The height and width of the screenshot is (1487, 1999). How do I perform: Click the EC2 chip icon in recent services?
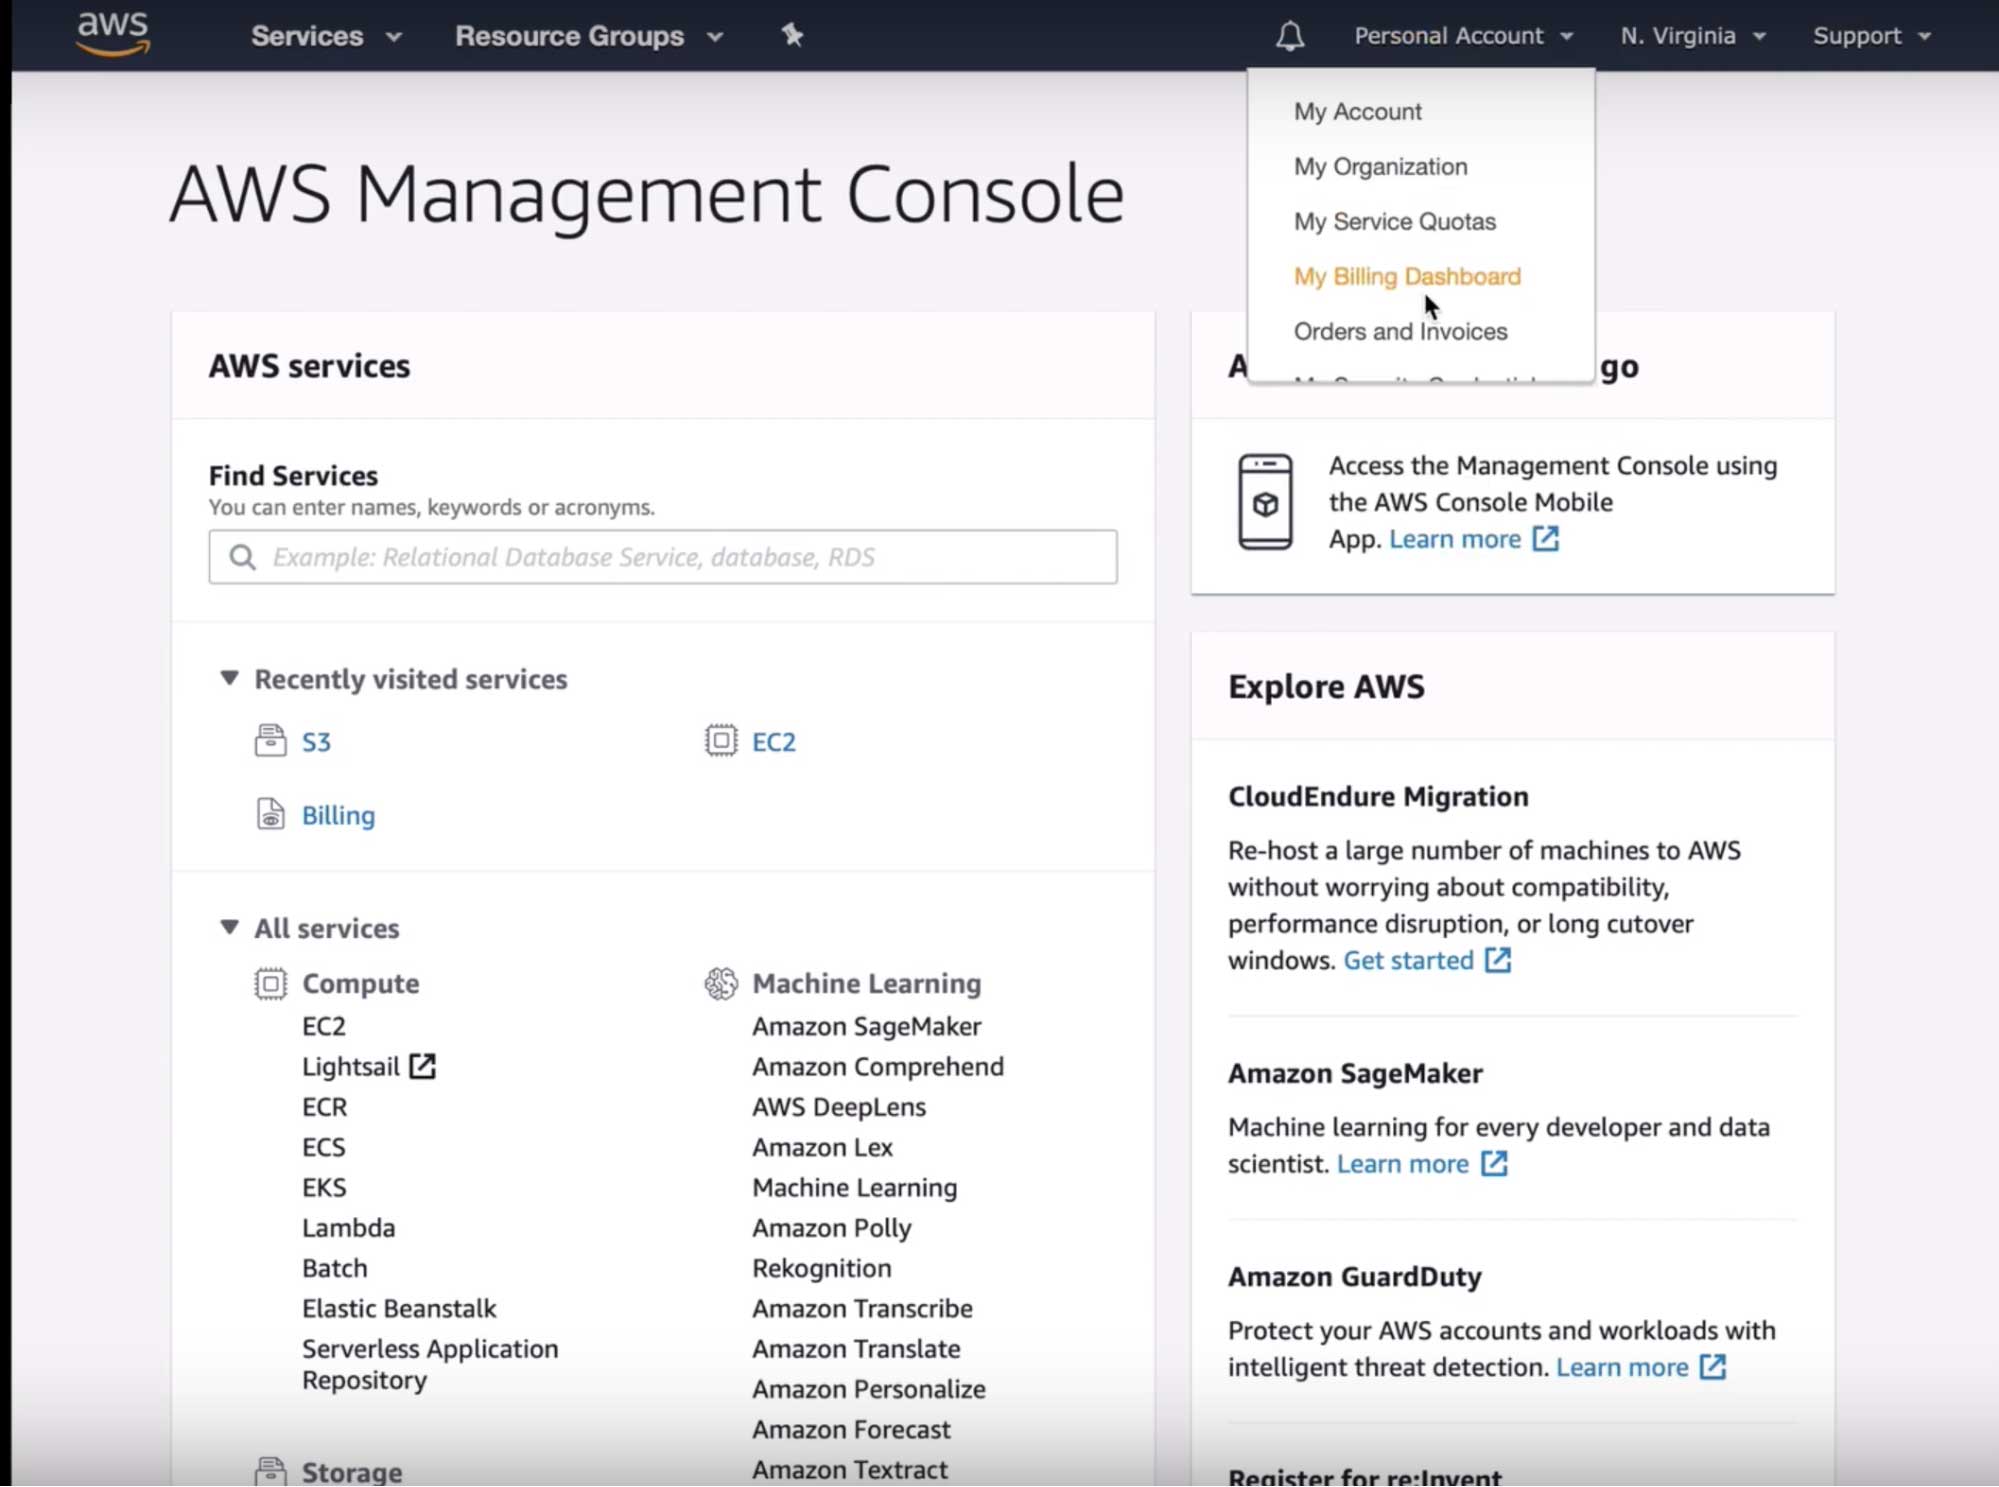tap(720, 741)
